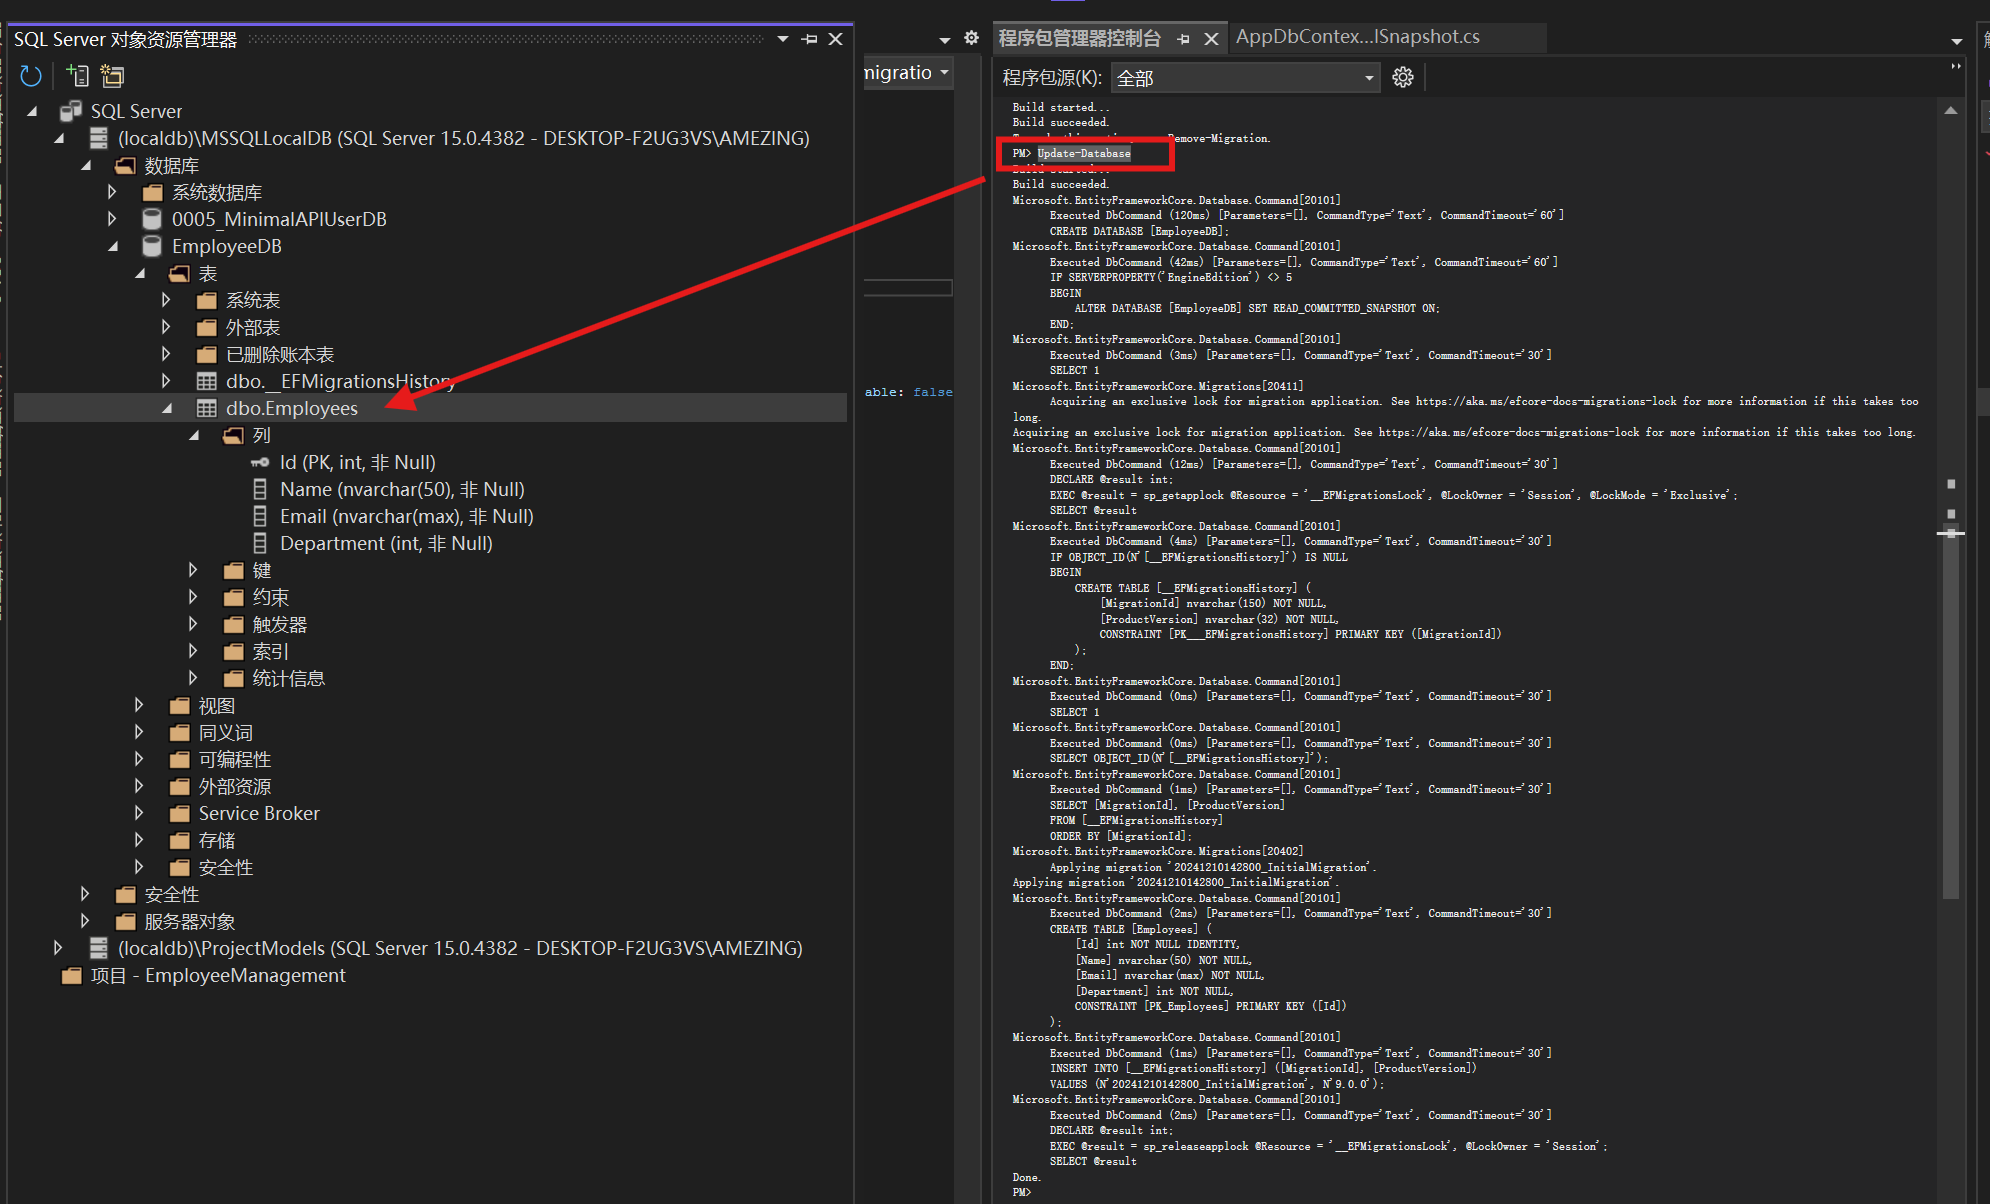
Task: Expand the 约束 folder
Action: 193,597
